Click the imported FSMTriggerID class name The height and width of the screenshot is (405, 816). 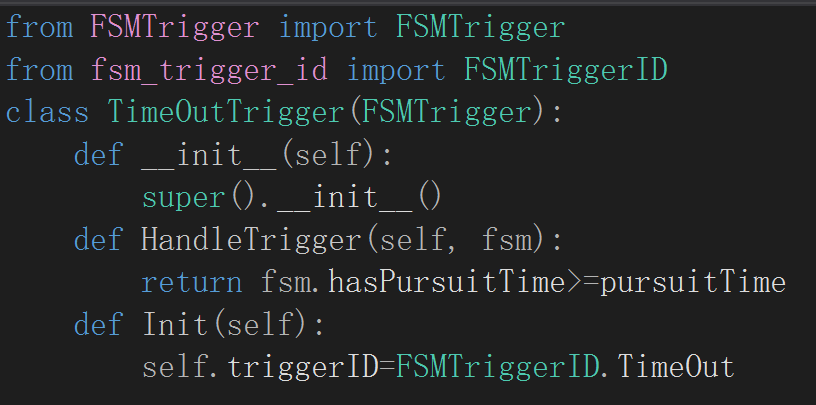pyautogui.click(x=565, y=70)
